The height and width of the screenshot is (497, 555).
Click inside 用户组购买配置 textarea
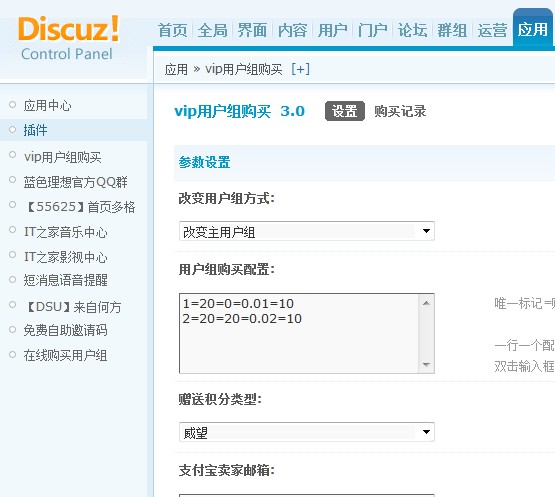[299, 333]
